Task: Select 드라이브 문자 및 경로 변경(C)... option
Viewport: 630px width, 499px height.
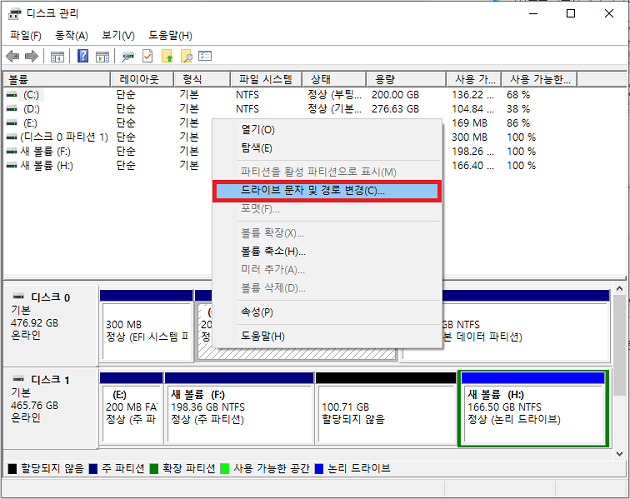Action: (327, 191)
